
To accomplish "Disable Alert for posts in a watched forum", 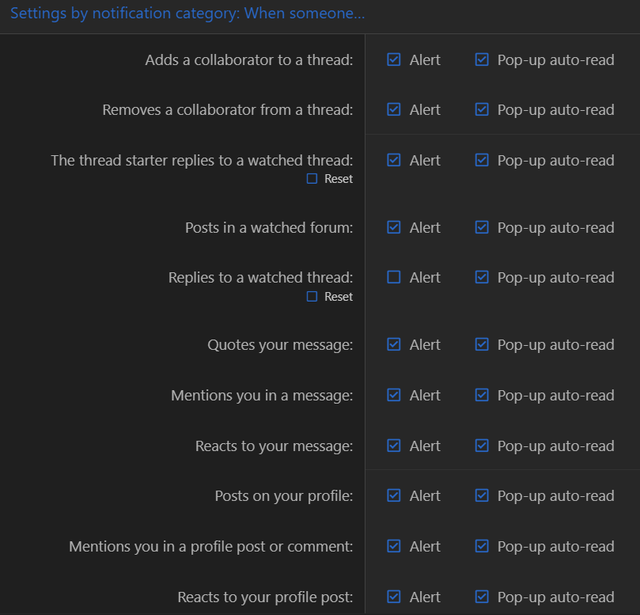I will (x=394, y=228).
